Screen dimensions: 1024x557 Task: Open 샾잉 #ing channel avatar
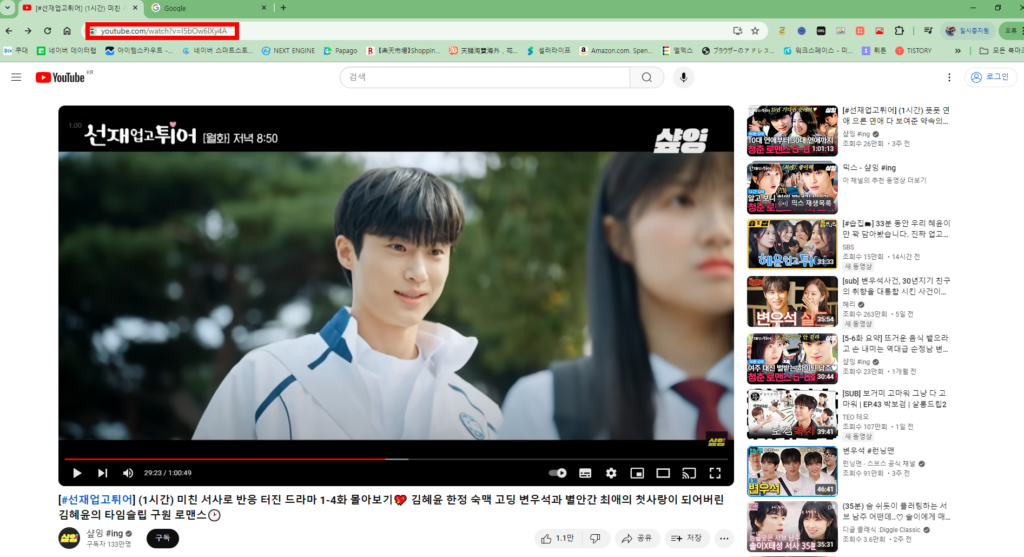coord(69,538)
